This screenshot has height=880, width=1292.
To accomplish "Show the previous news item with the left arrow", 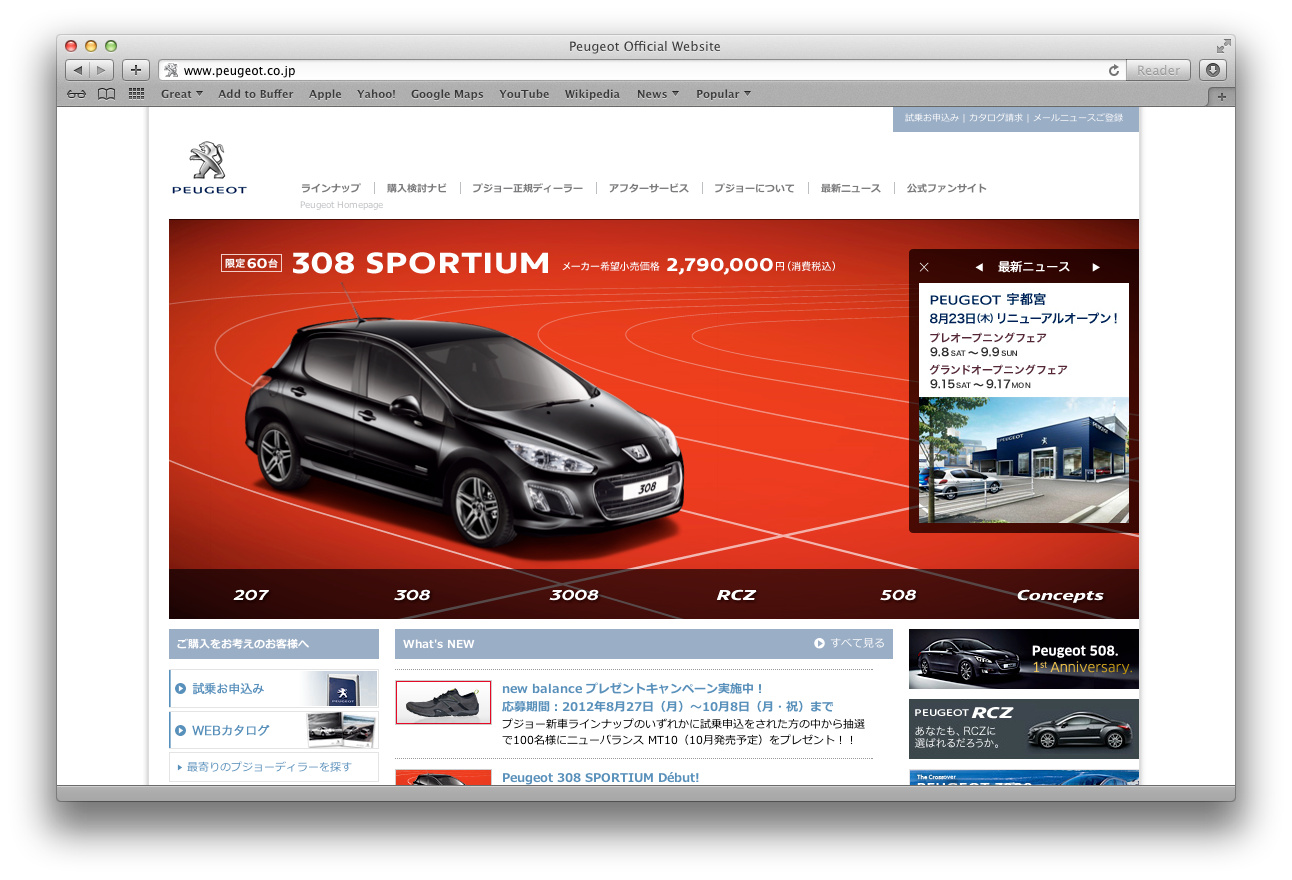I will 979,267.
